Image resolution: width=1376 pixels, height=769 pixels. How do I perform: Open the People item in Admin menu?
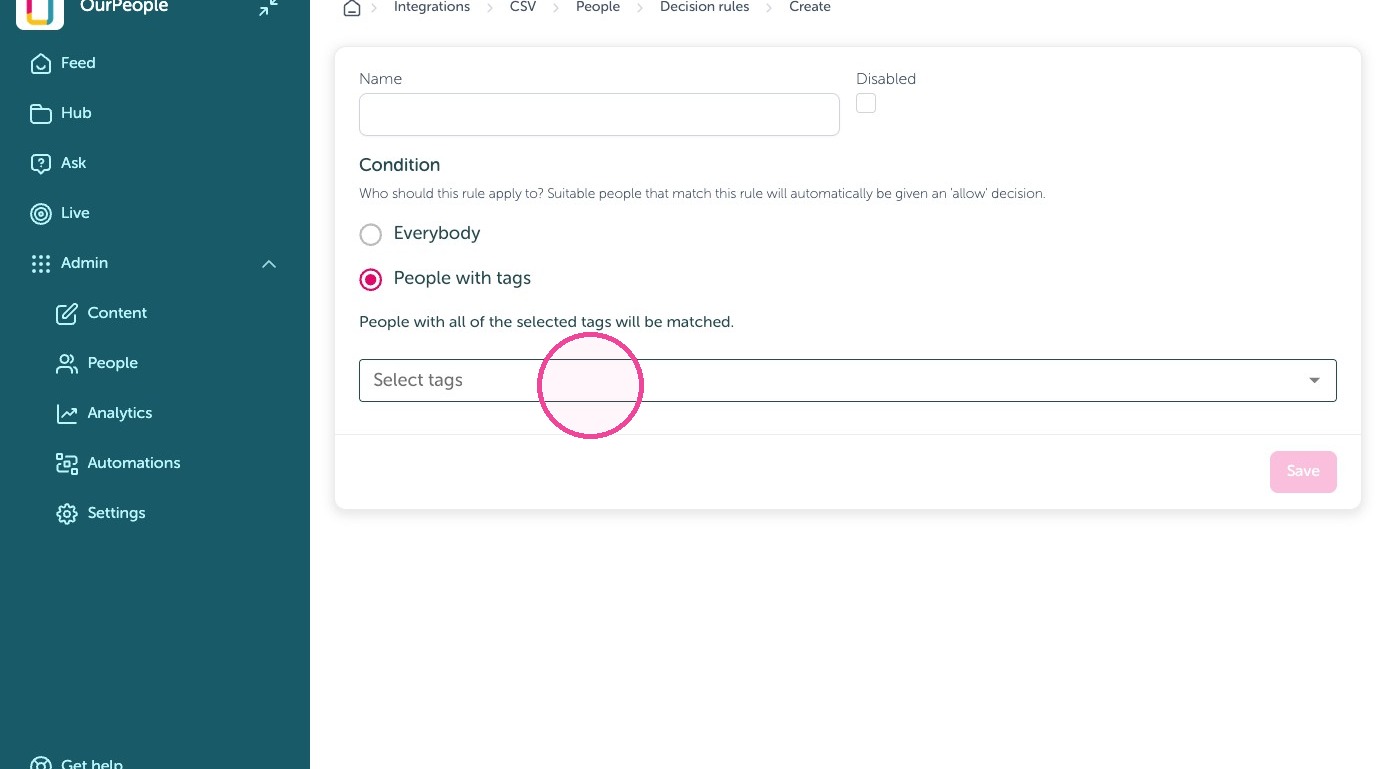pyautogui.click(x=112, y=363)
